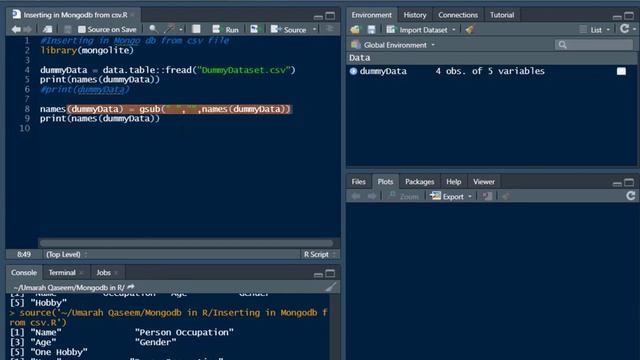The height and width of the screenshot is (360, 640).
Task: Maximize the Environment pane
Action: (629, 16)
